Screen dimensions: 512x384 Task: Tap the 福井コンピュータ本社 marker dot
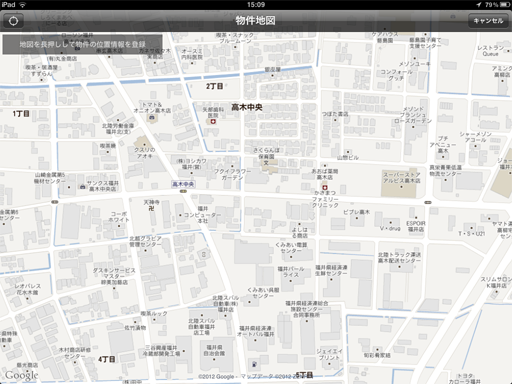pyautogui.click(x=181, y=215)
